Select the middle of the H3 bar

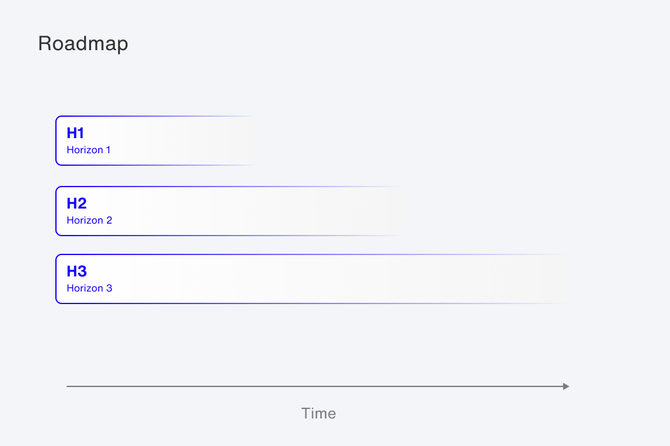[312, 279]
